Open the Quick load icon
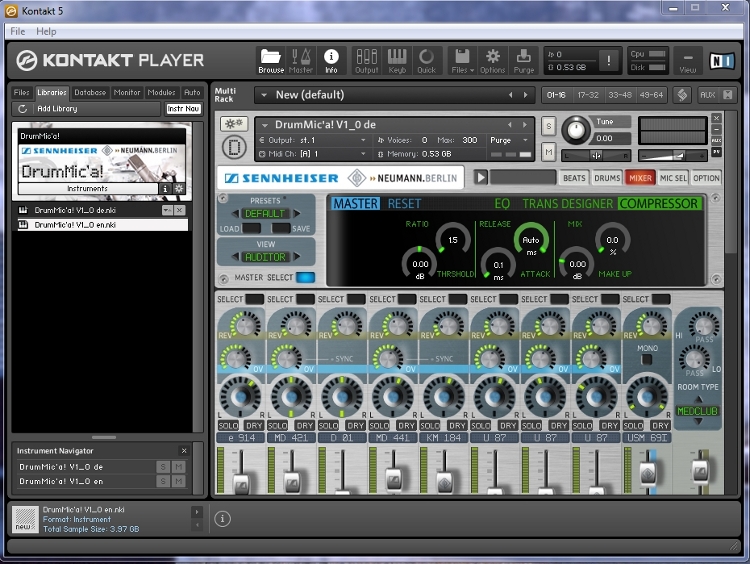This screenshot has width=750, height=564. (x=426, y=61)
